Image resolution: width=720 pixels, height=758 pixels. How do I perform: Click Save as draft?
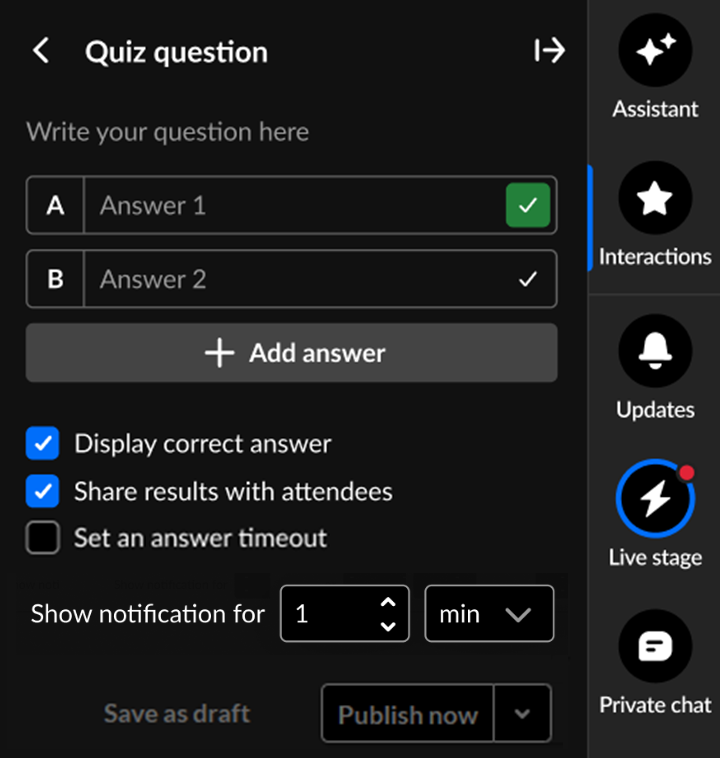pyautogui.click(x=177, y=713)
